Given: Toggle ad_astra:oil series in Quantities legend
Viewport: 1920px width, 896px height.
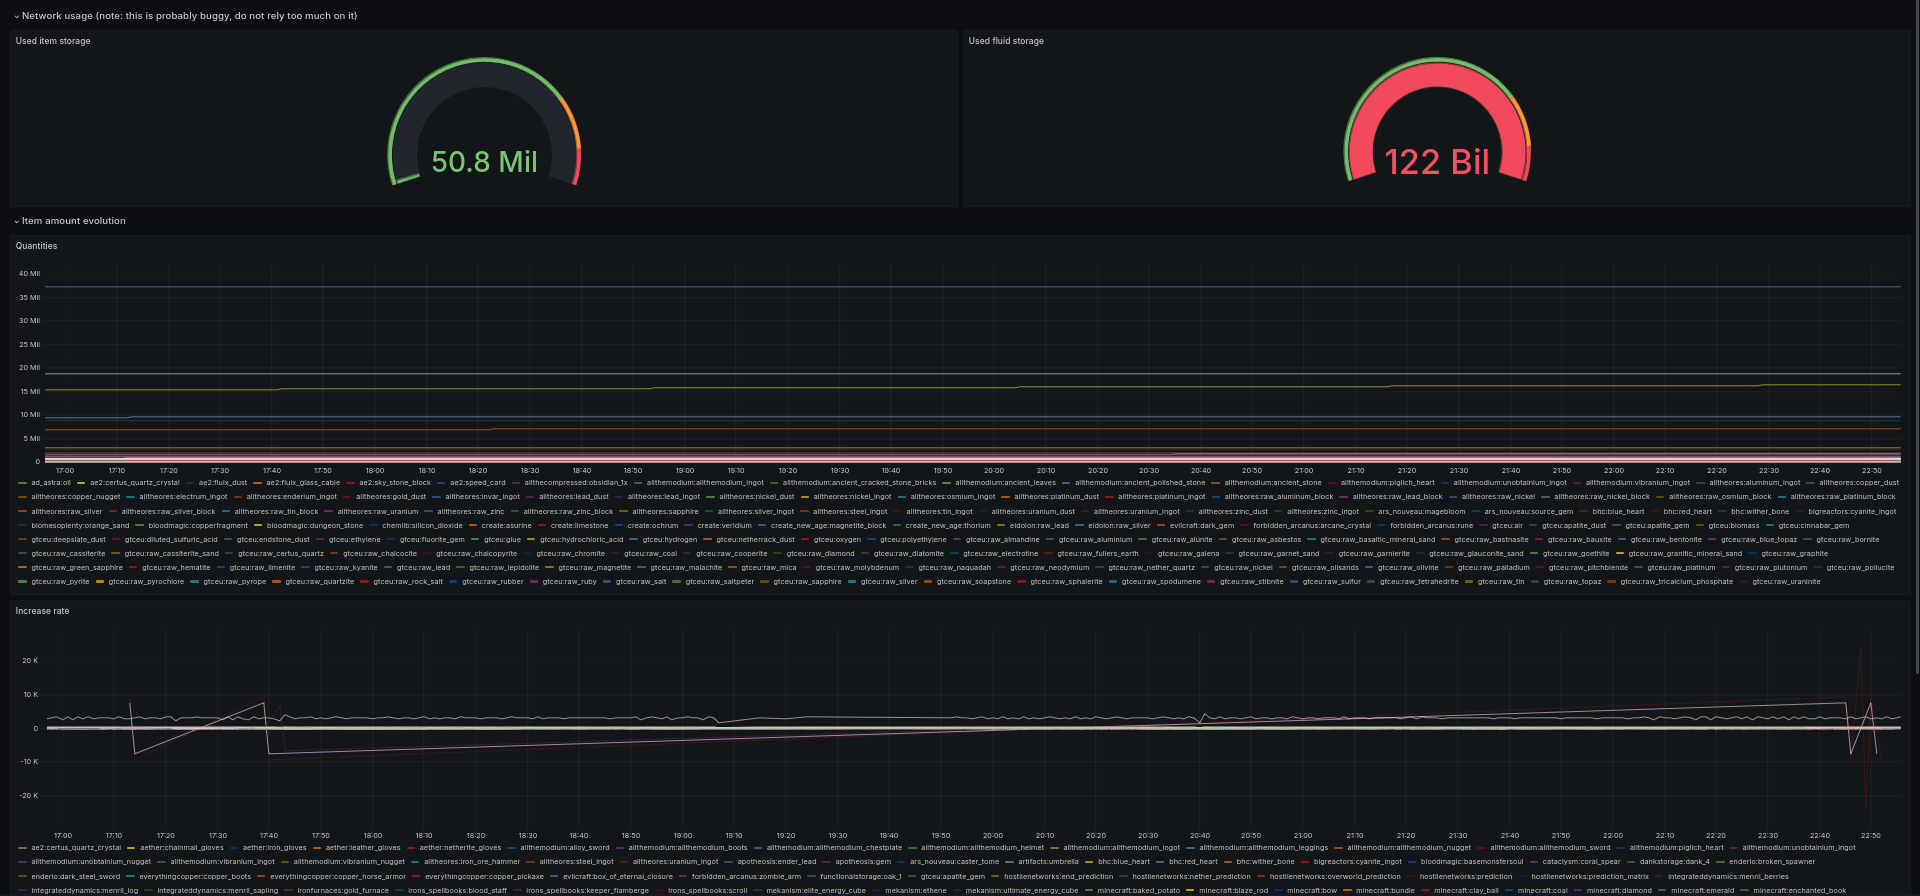Looking at the screenshot, I should [x=51, y=483].
